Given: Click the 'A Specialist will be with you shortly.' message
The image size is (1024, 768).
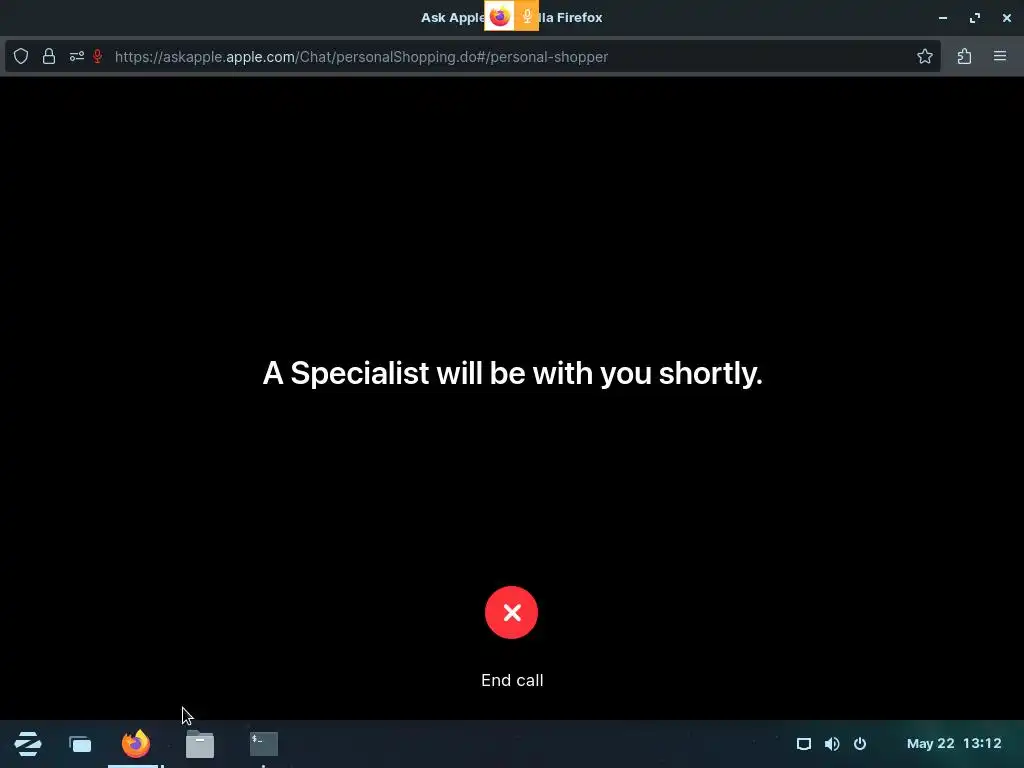Looking at the screenshot, I should click(513, 374).
